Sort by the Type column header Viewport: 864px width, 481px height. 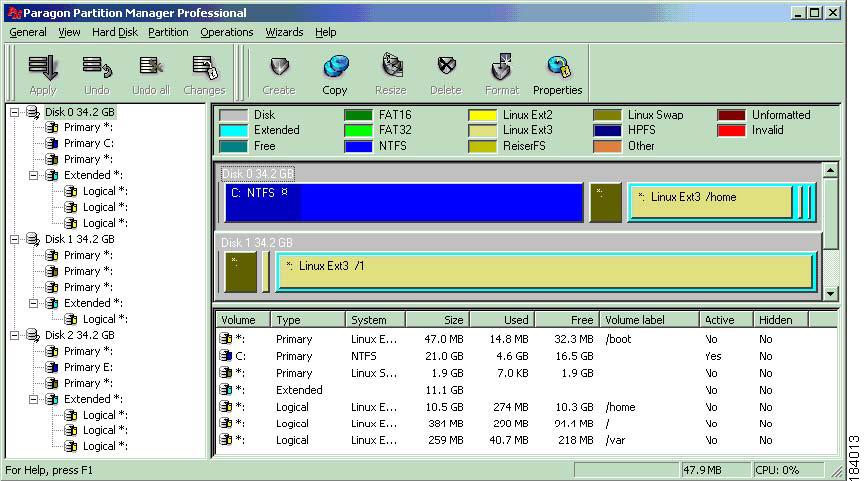tap(307, 320)
